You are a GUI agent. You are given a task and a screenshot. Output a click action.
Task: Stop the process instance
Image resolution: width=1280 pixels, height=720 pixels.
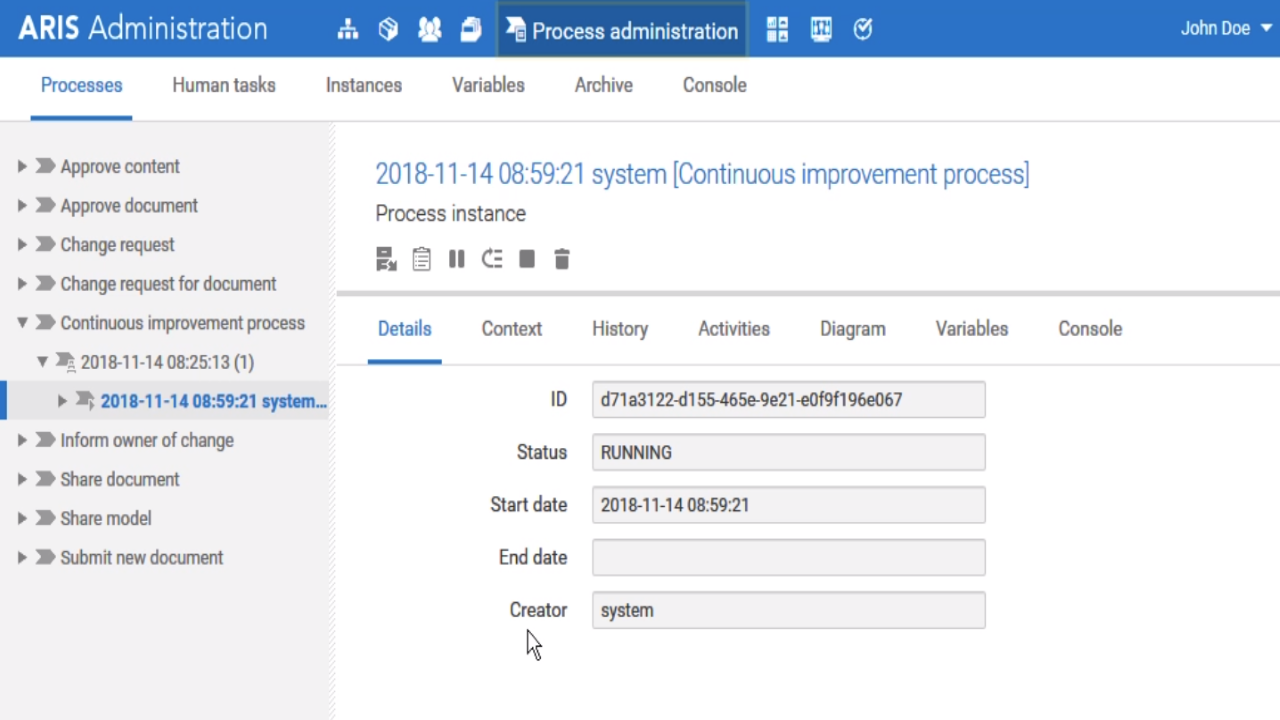point(526,259)
